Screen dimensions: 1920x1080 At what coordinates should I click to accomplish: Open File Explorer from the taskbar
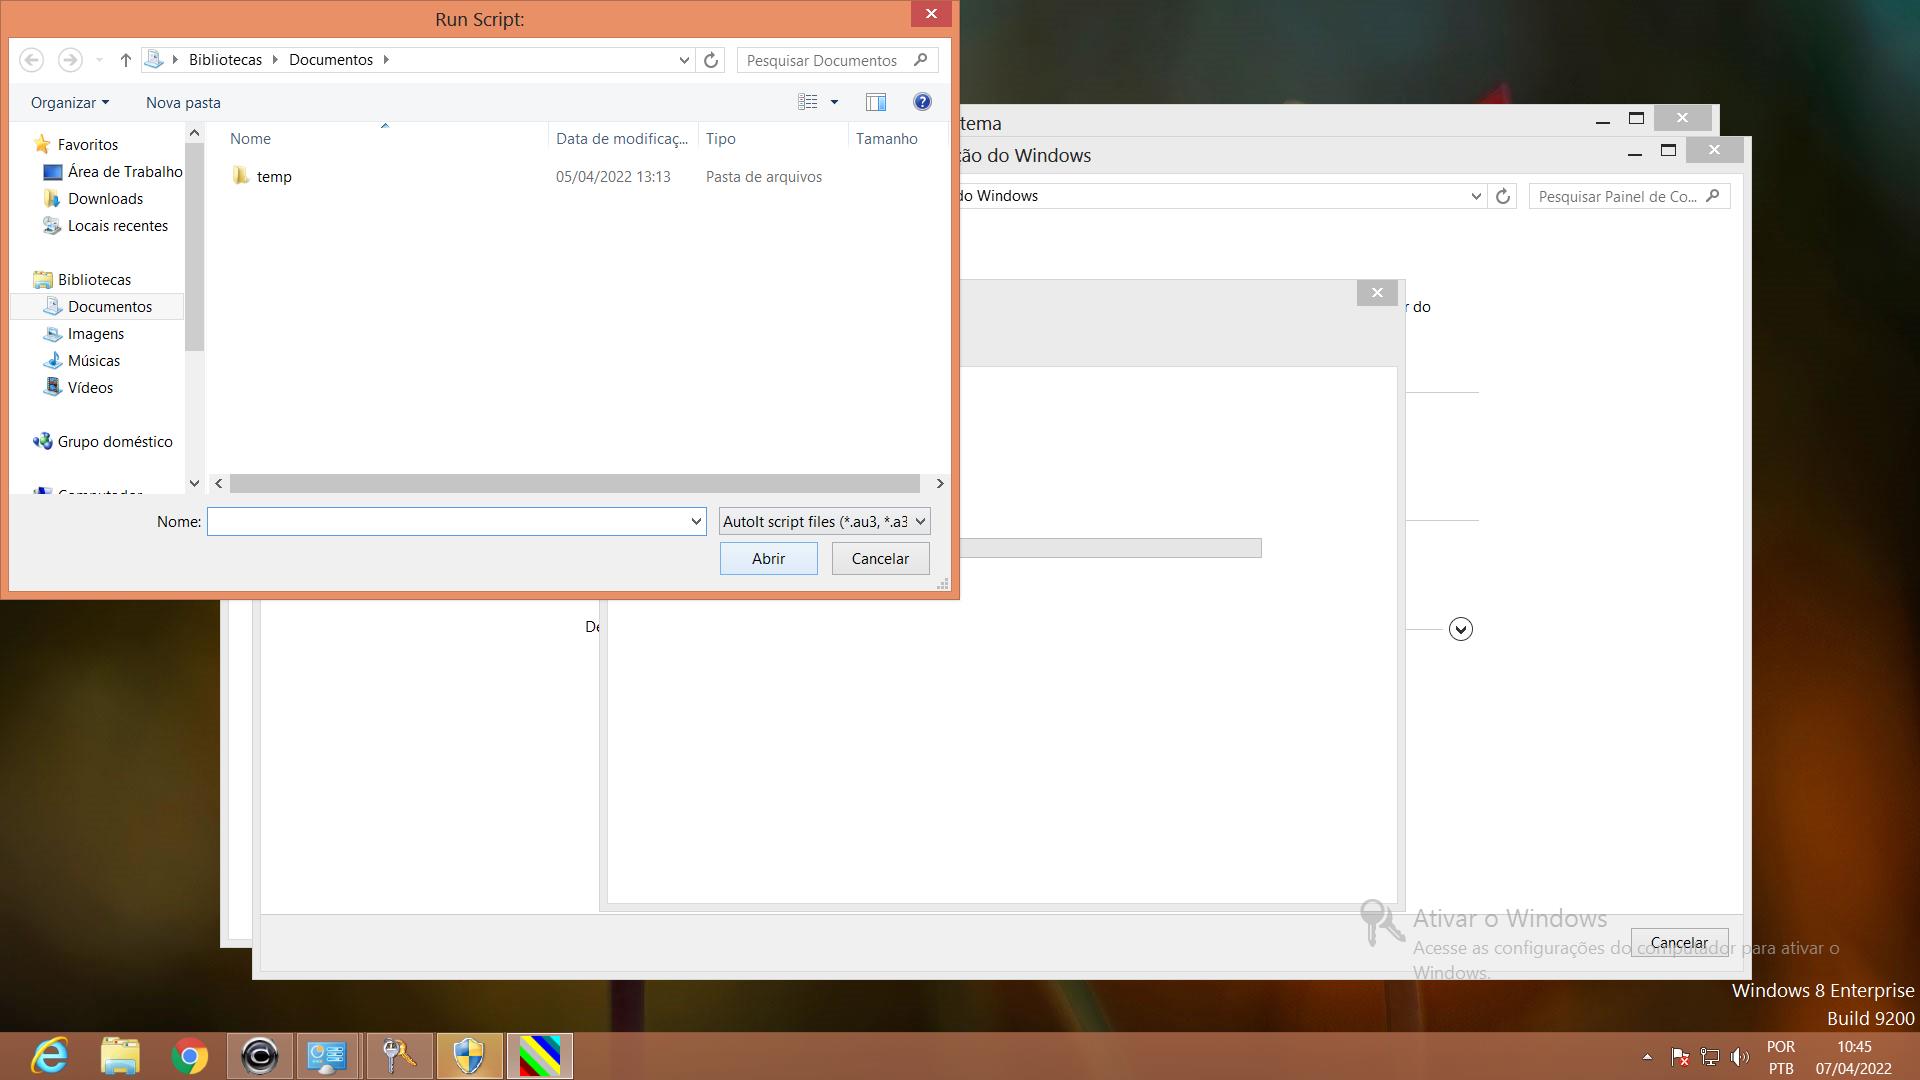pos(120,1056)
